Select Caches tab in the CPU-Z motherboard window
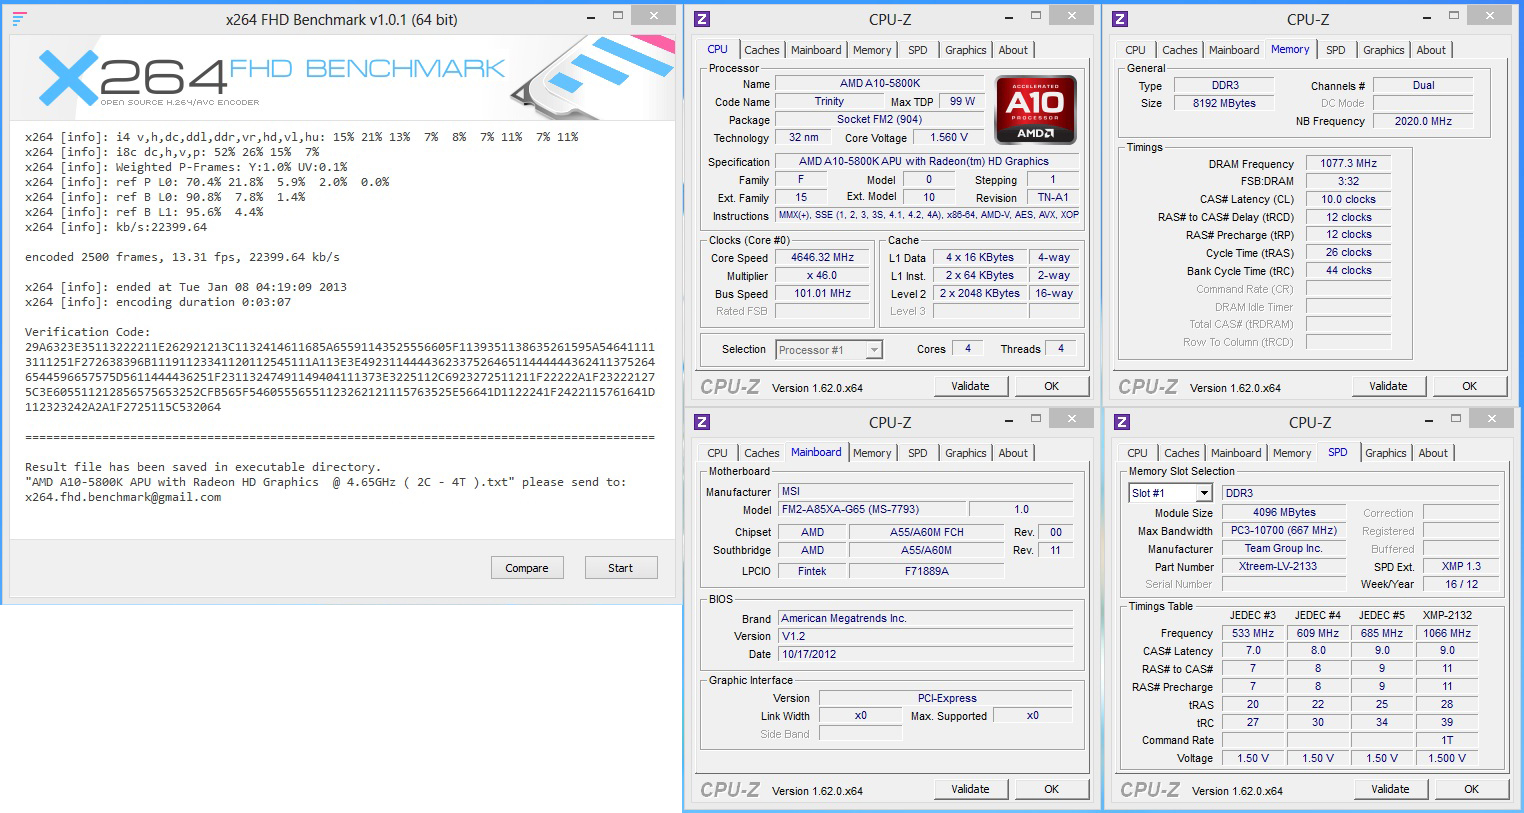Image resolution: width=1524 pixels, height=813 pixels. (761, 453)
